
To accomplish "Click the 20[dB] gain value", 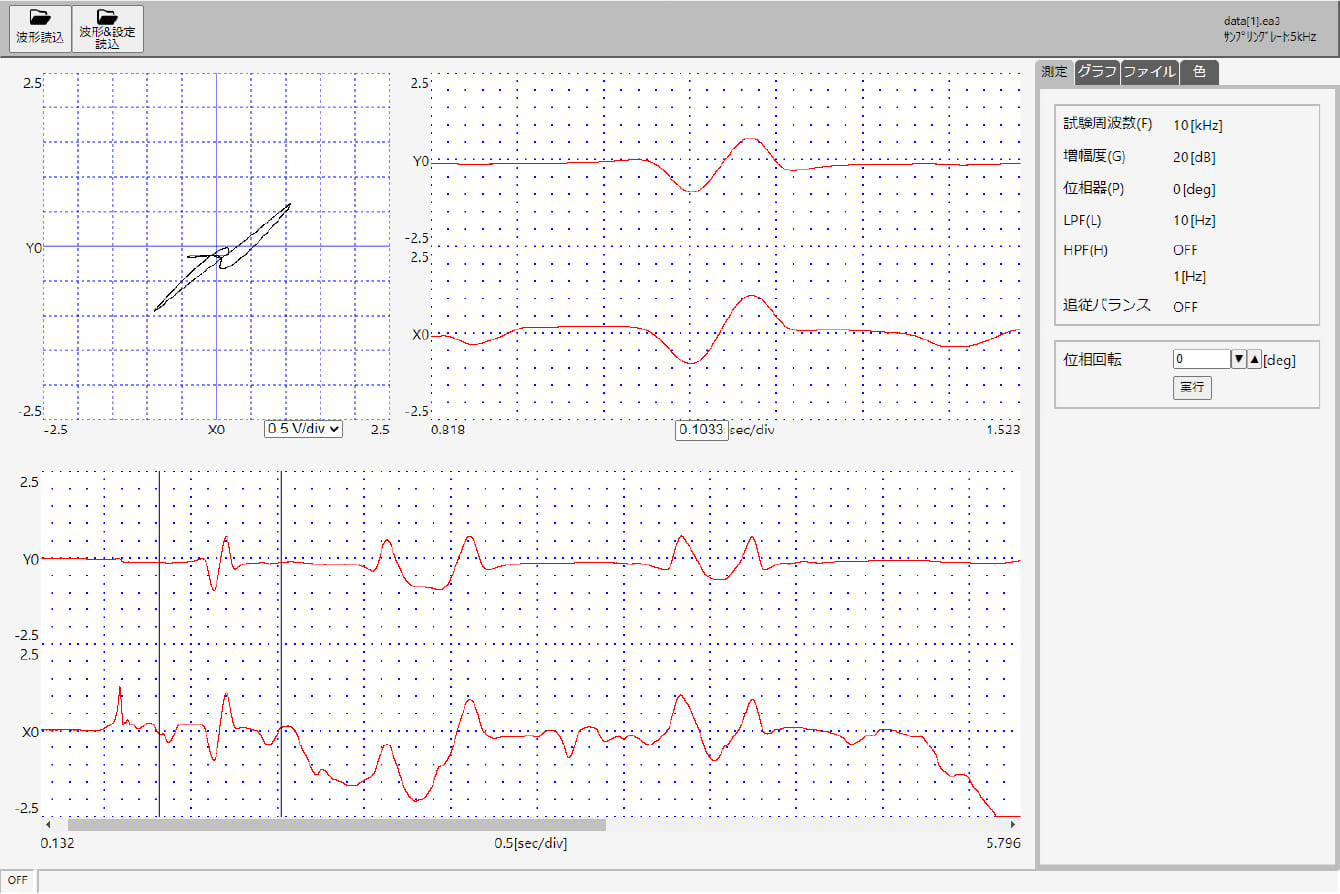I will (1194, 157).
